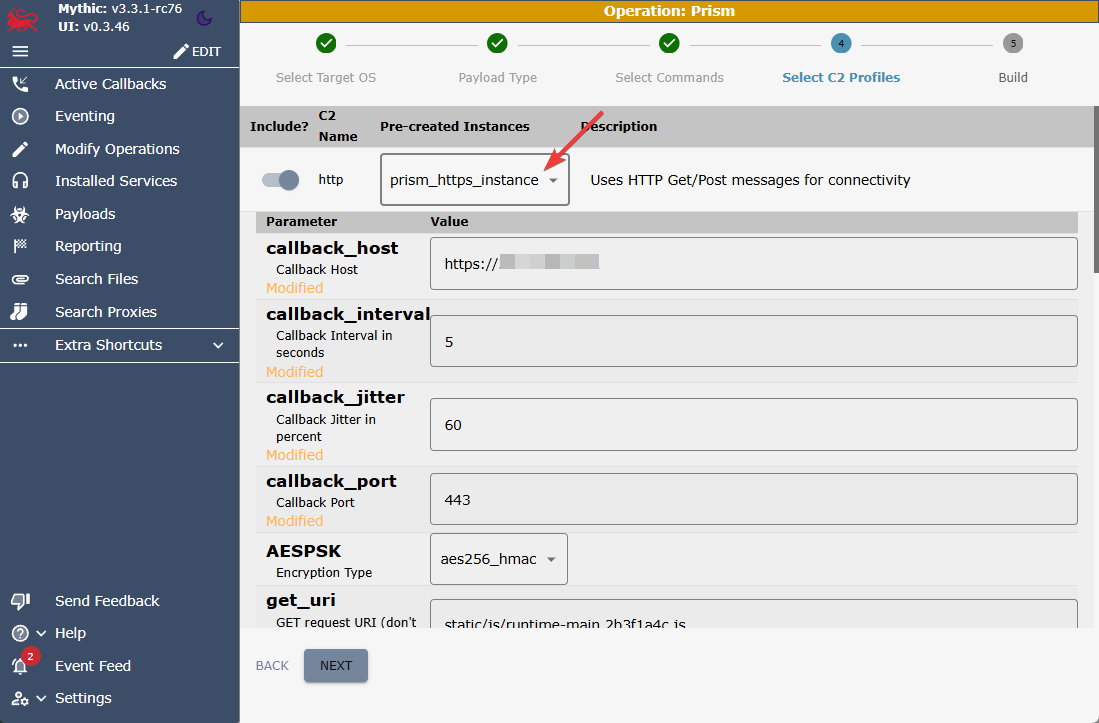Open prism_https_instance dropdown
The width and height of the screenshot is (1099, 723).
pos(475,180)
